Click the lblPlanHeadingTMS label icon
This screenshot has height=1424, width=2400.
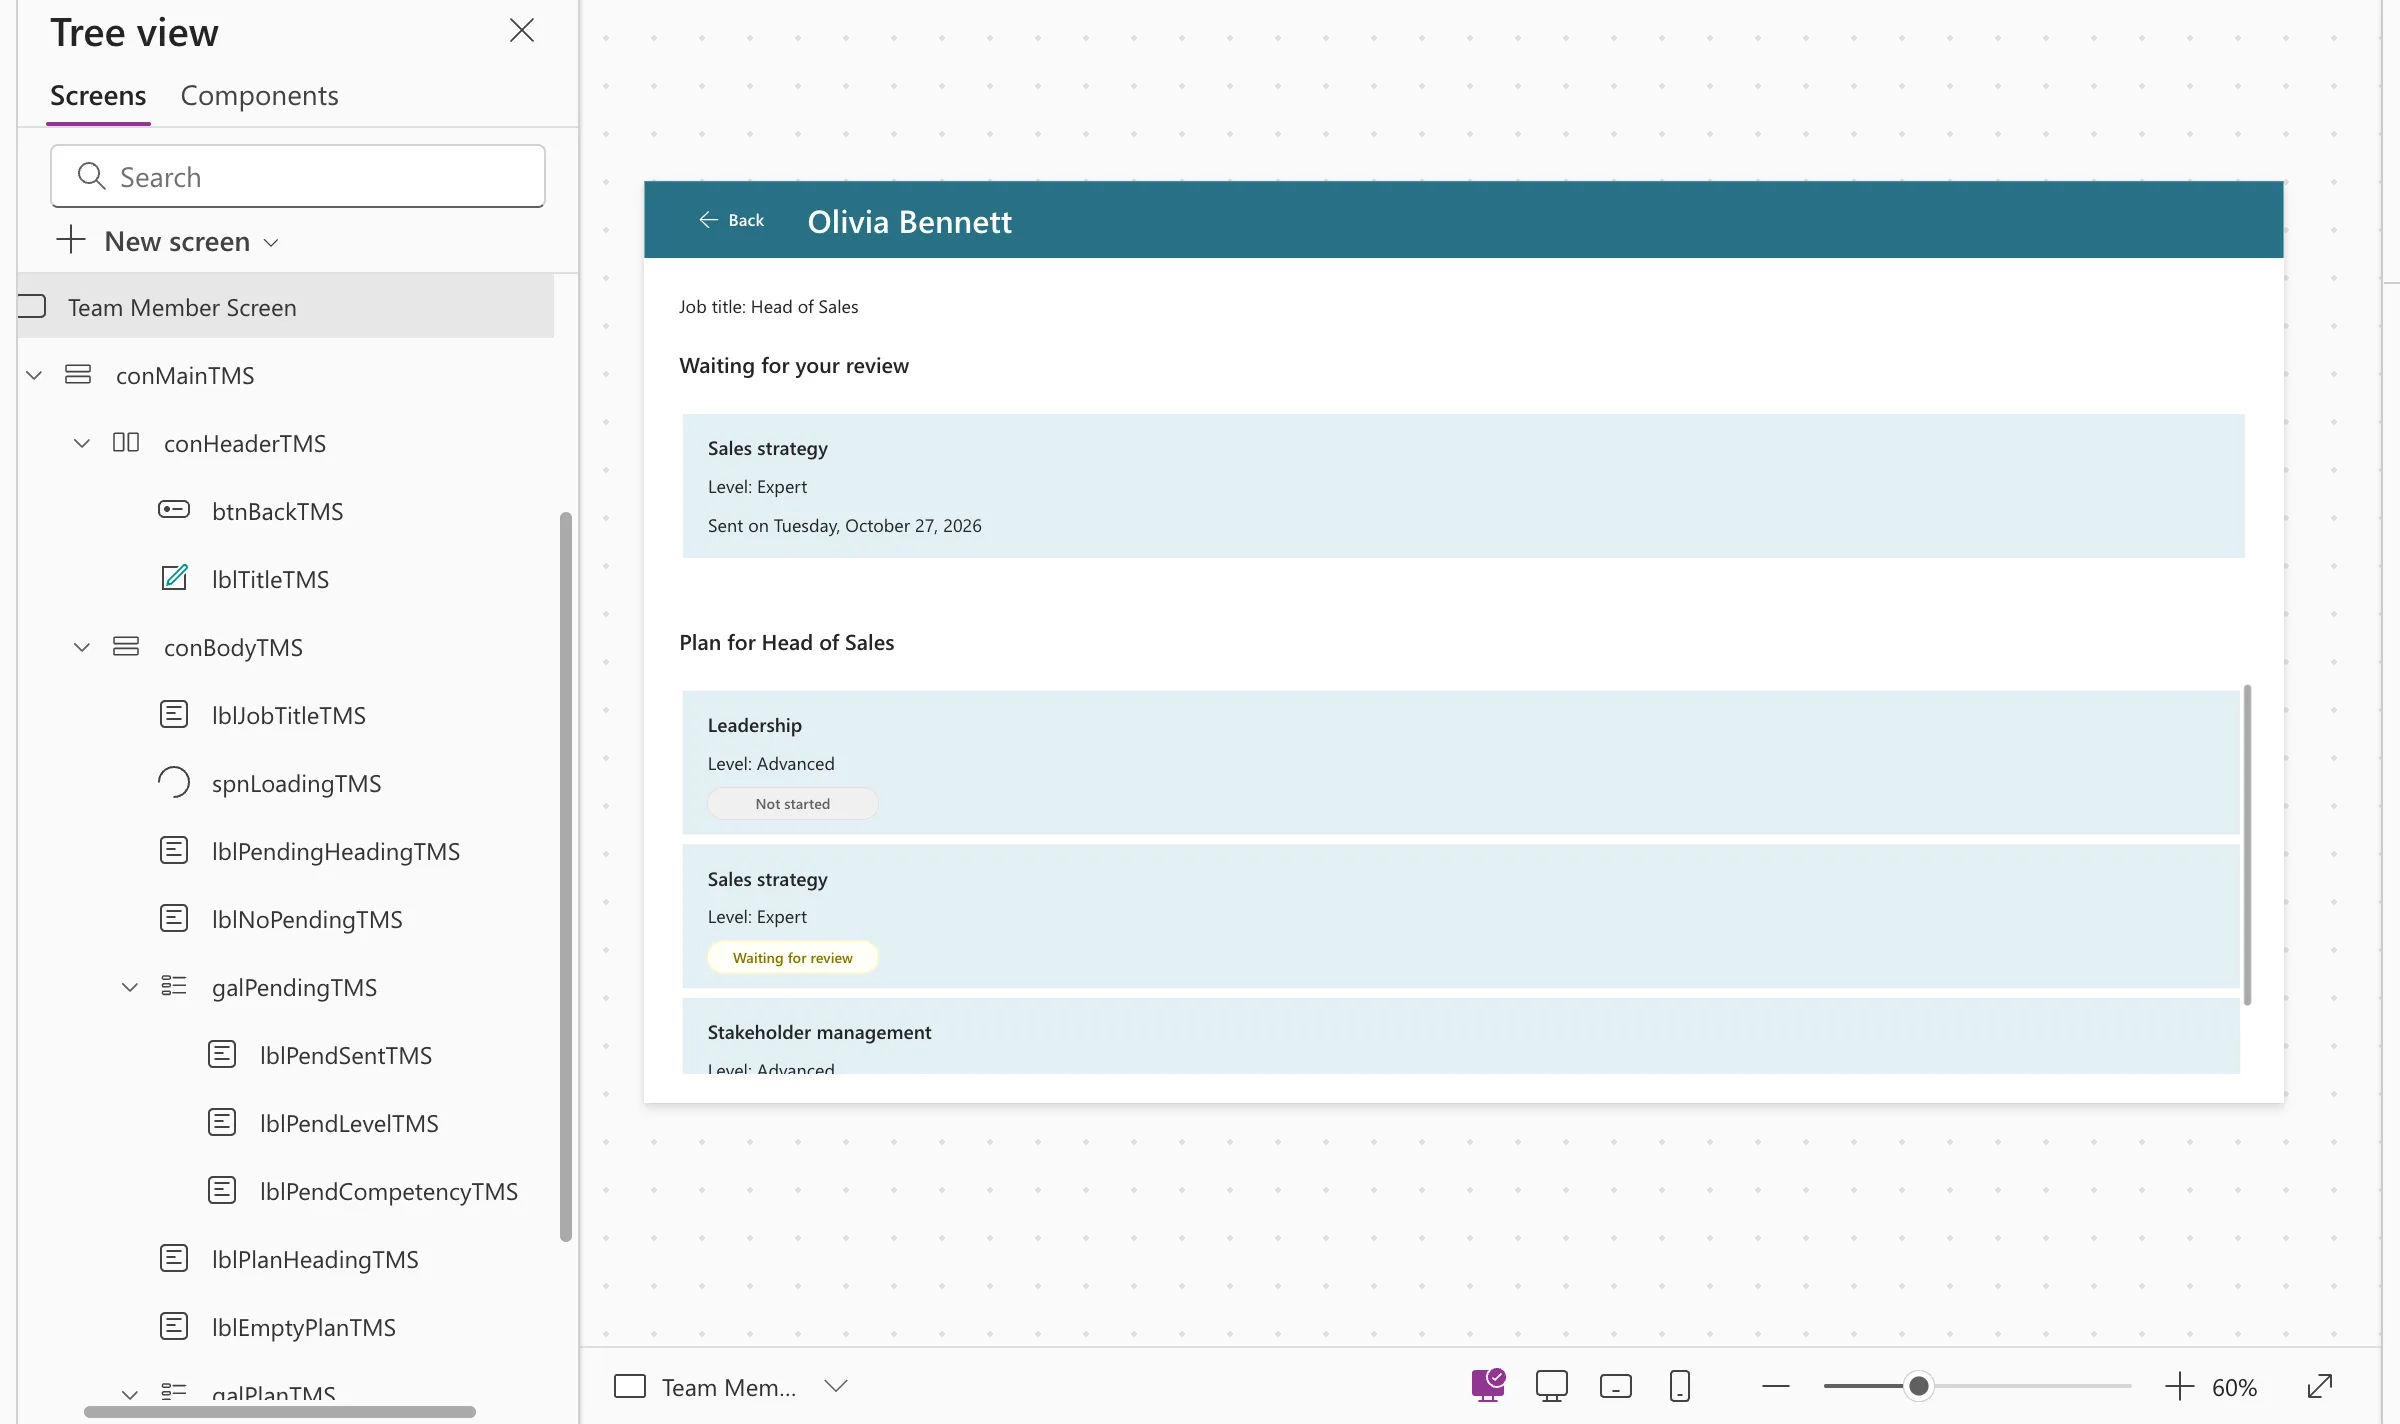pyautogui.click(x=174, y=1258)
